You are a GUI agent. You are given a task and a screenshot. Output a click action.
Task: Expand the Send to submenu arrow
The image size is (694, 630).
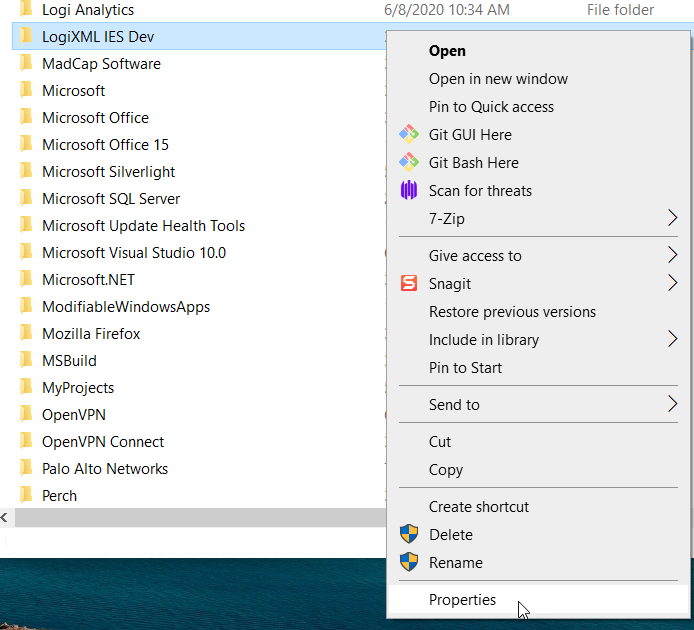click(672, 404)
